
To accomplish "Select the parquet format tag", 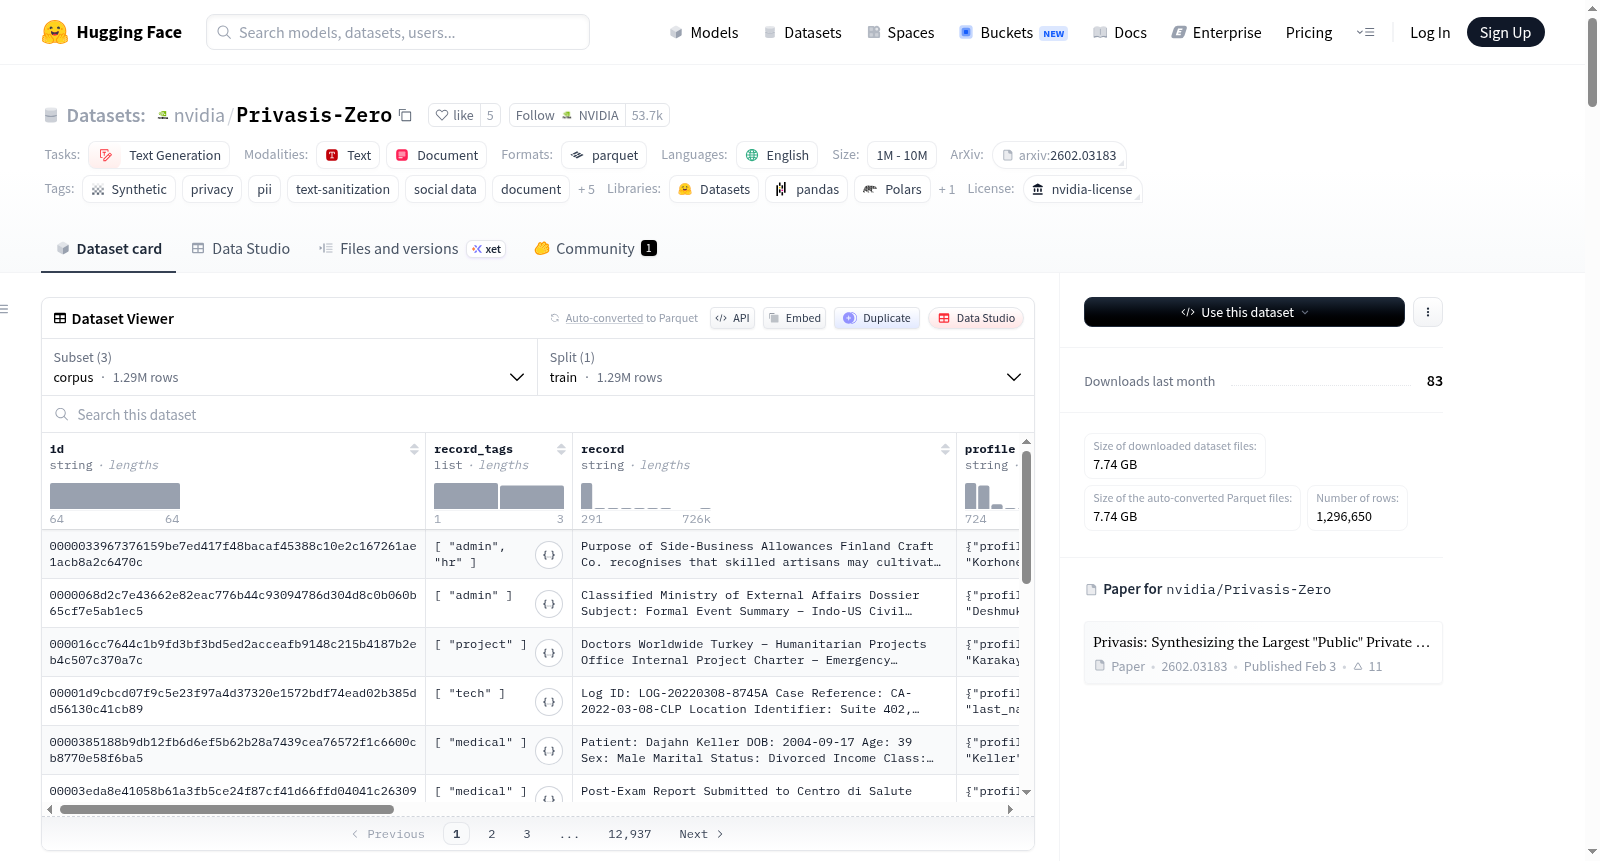I will pos(604,155).
